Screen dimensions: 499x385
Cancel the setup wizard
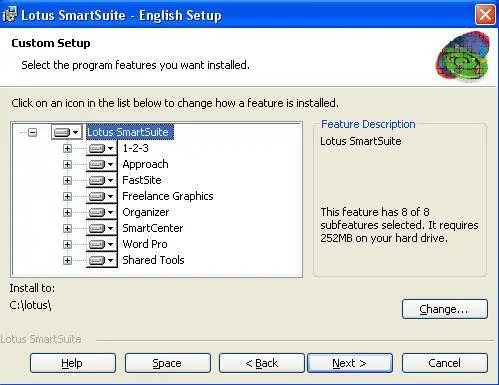[x=445, y=363]
